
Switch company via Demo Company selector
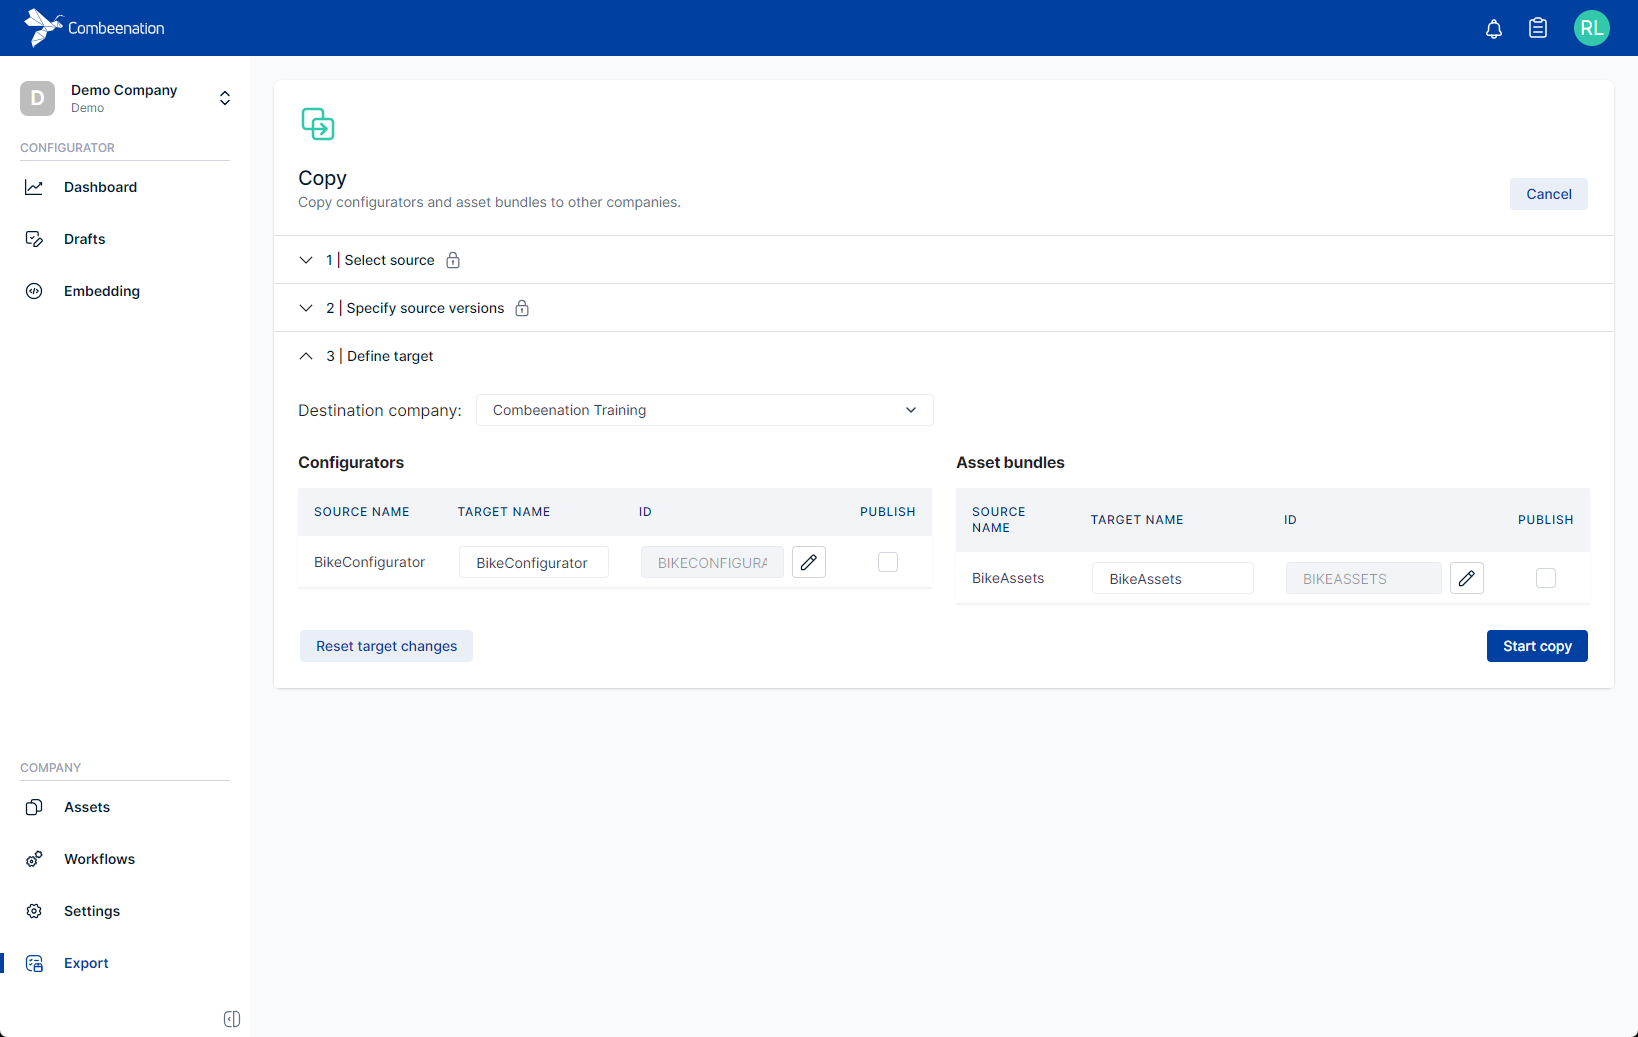(x=126, y=98)
